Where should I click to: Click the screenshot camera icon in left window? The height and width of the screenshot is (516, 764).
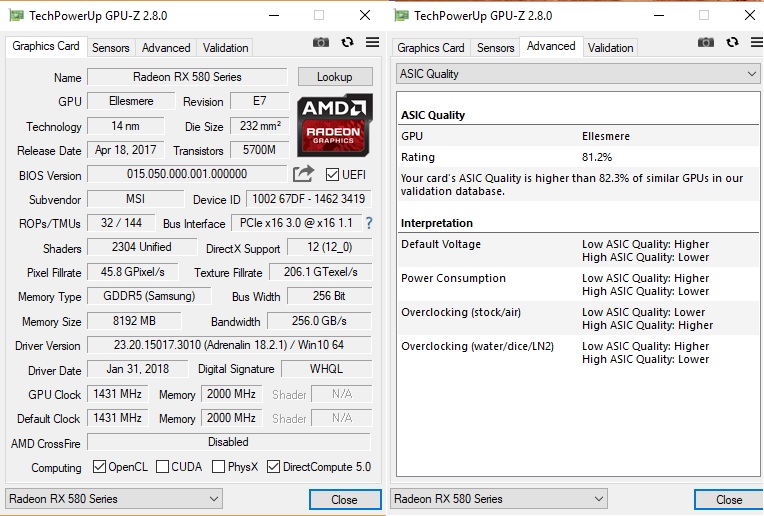click(321, 43)
